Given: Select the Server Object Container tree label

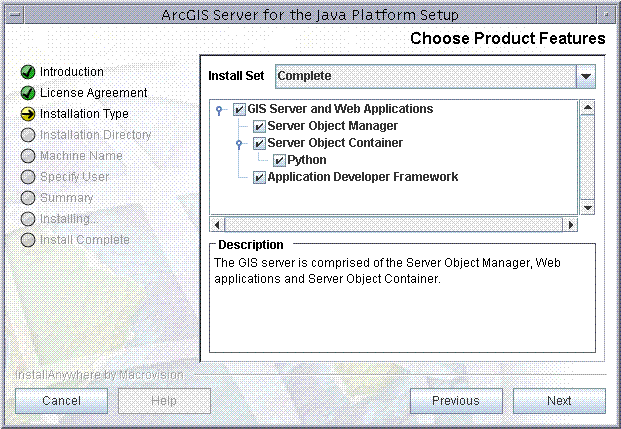Looking at the screenshot, I should click(335, 143).
